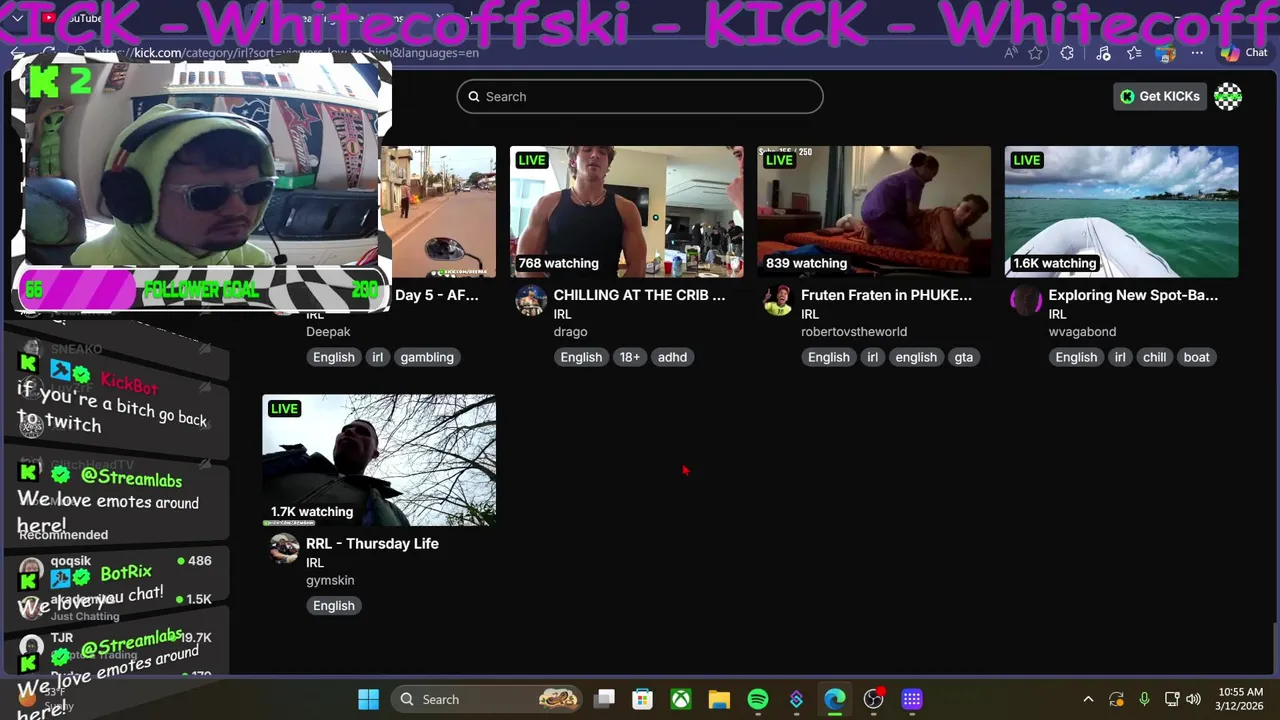Open the drago channel name link

point(570,332)
